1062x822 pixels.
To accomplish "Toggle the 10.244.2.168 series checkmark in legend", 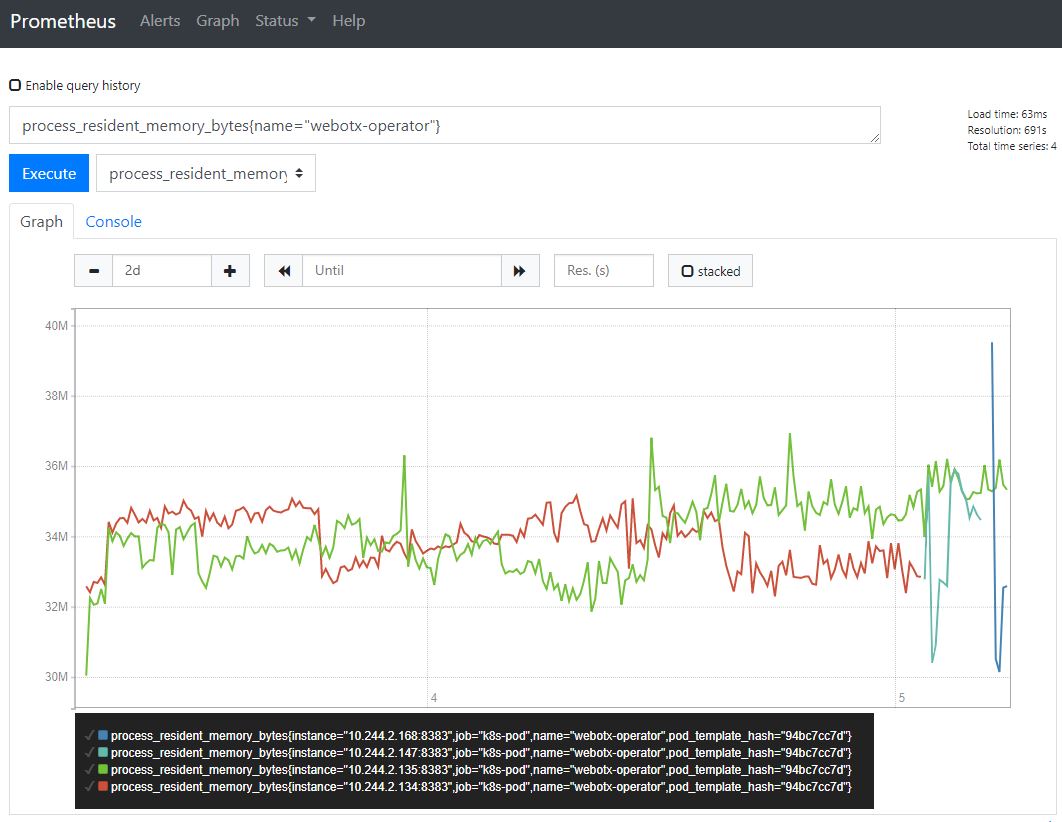I will pyautogui.click(x=89, y=735).
